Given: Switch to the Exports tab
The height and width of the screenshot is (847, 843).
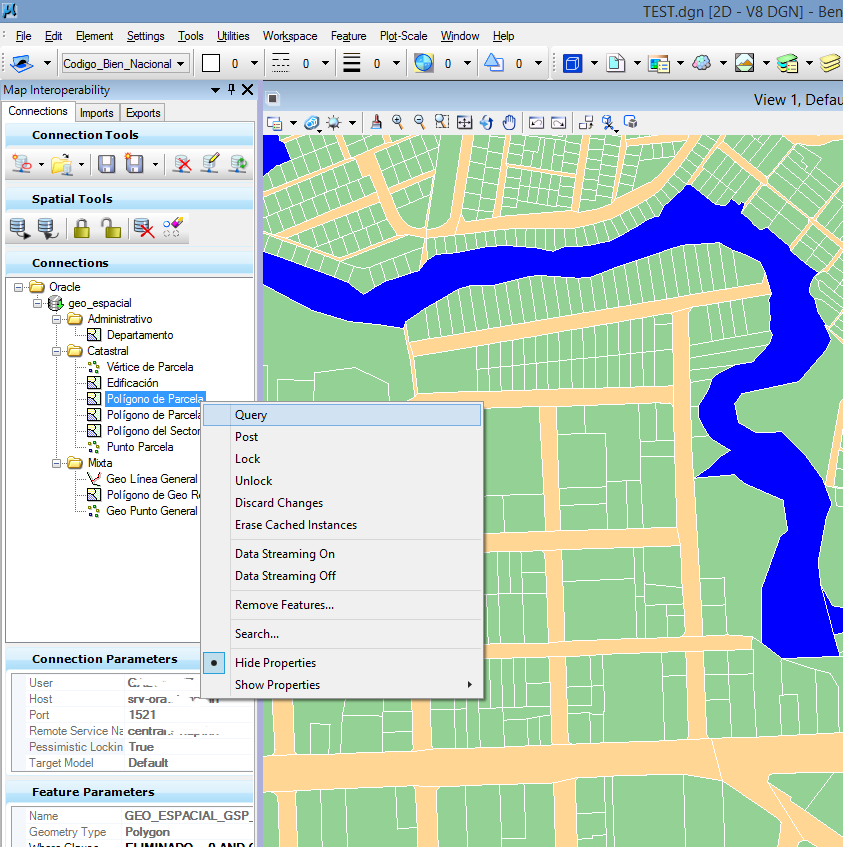Looking at the screenshot, I should pos(143,113).
